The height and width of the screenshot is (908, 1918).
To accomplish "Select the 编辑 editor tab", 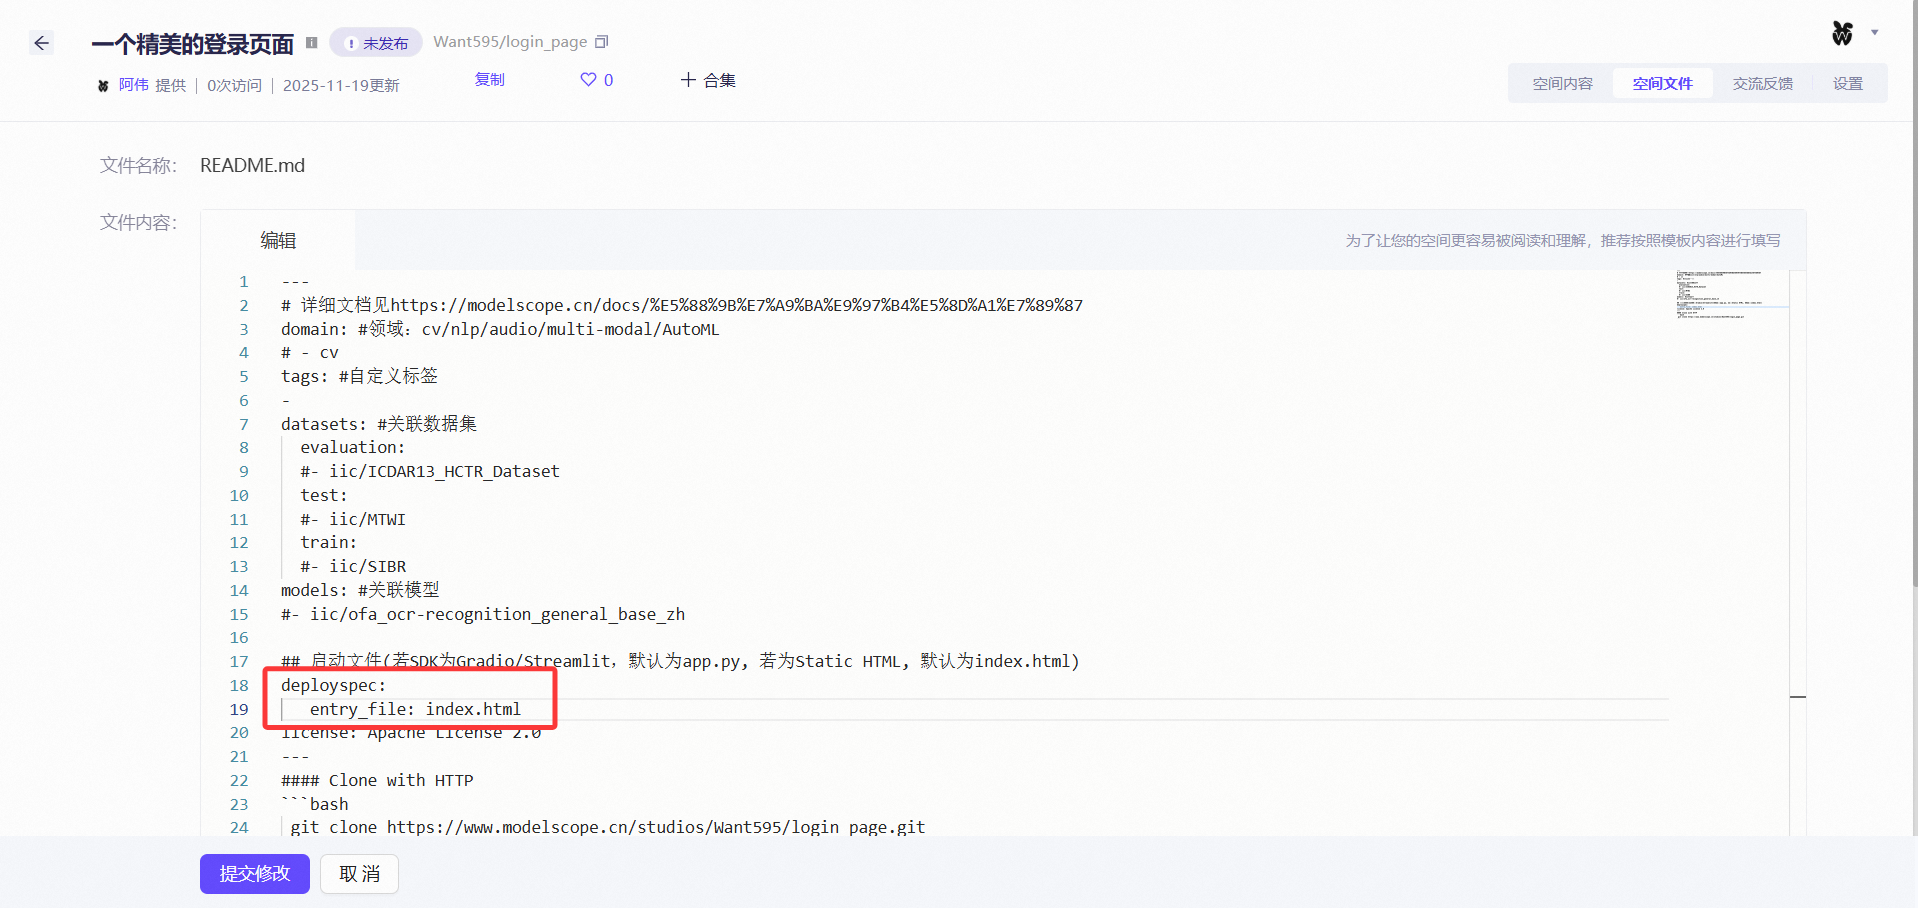I will pyautogui.click(x=278, y=240).
